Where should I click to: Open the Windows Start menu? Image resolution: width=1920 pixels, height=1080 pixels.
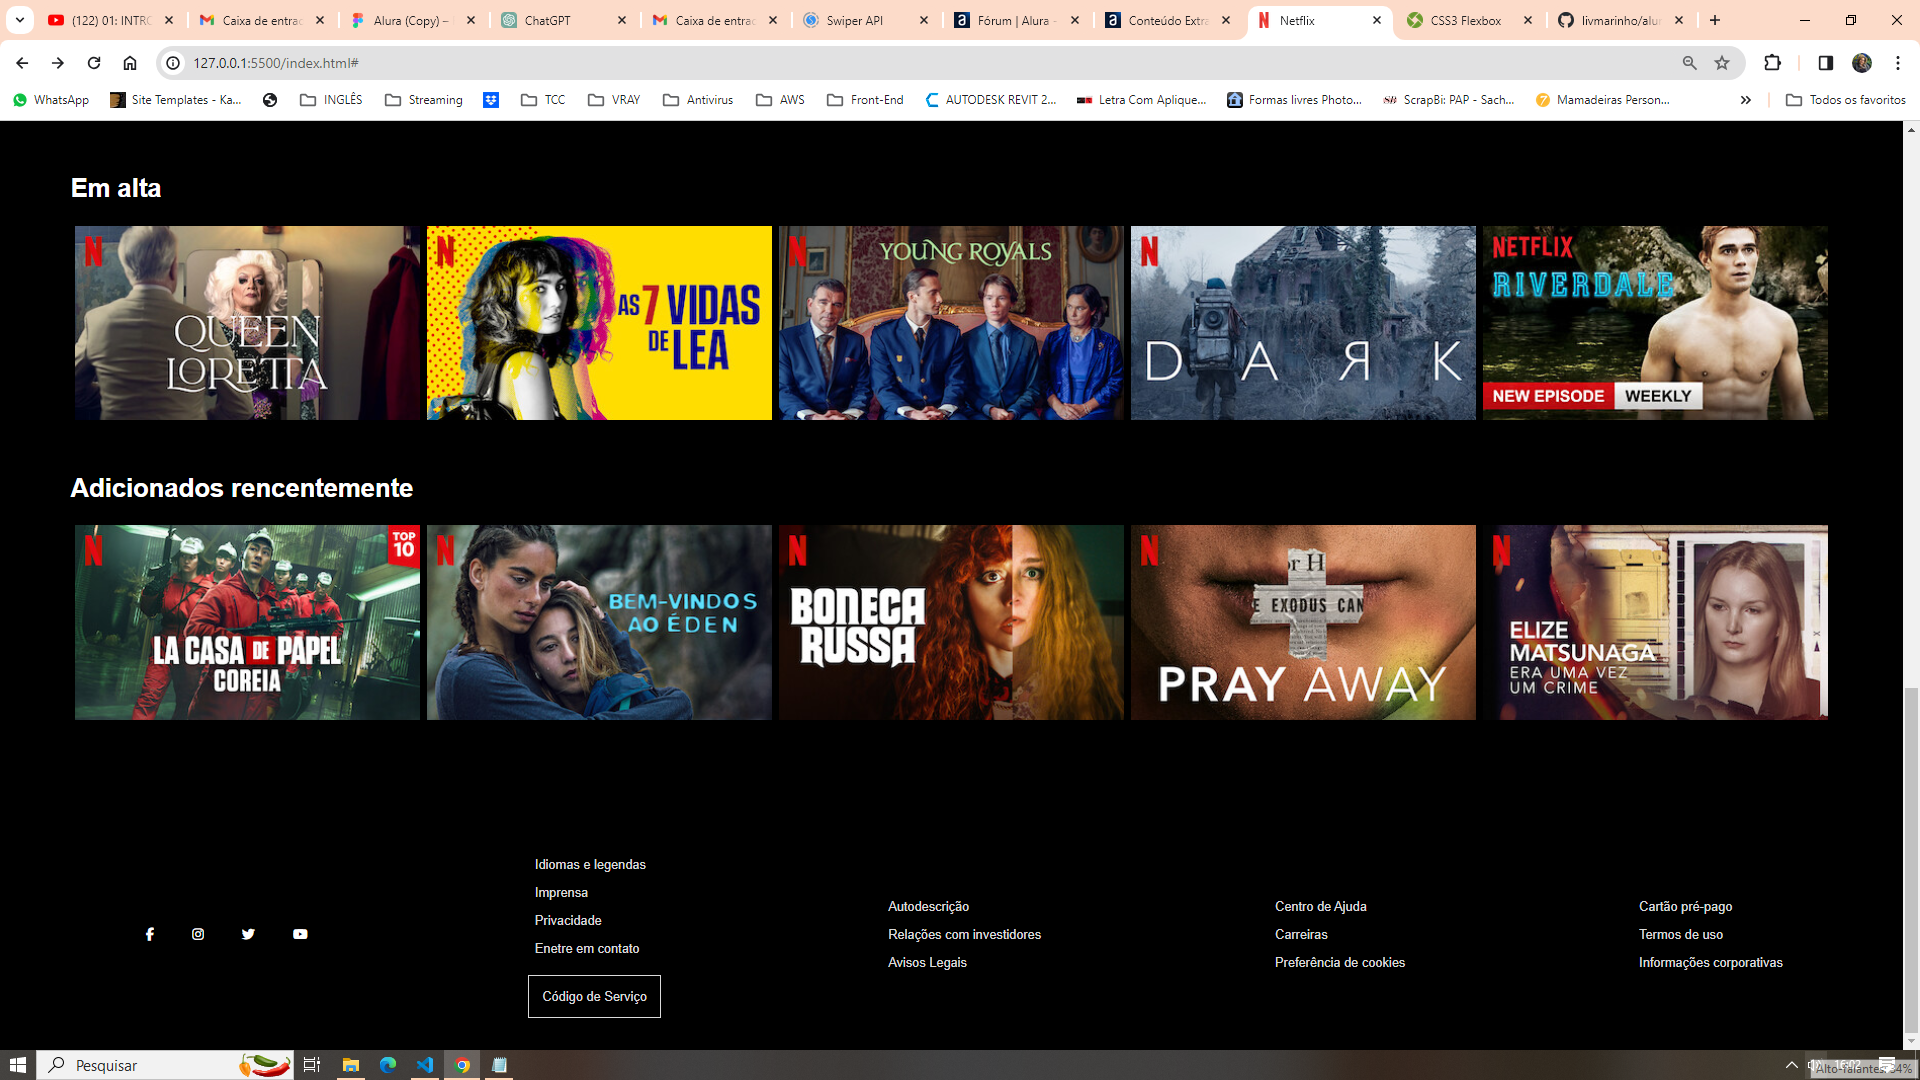pyautogui.click(x=18, y=1065)
